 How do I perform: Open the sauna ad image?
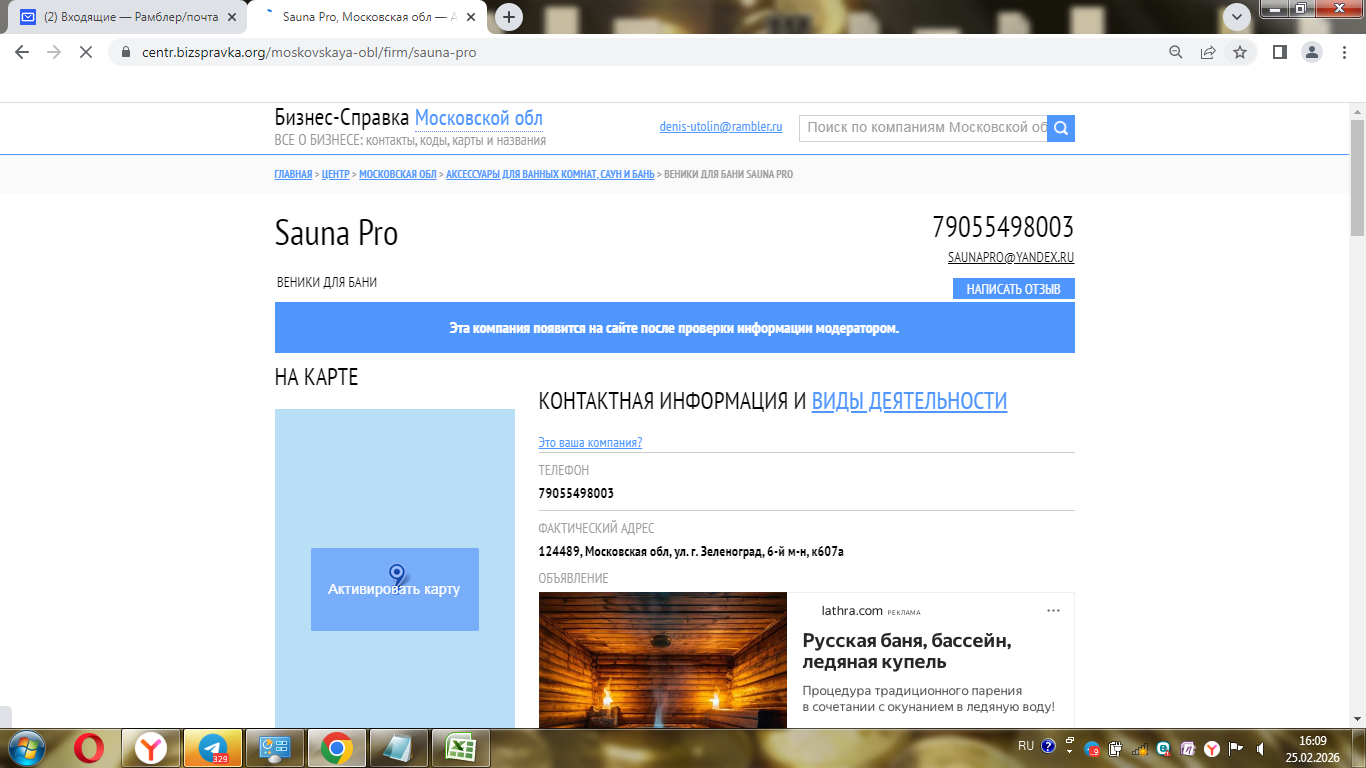click(663, 660)
